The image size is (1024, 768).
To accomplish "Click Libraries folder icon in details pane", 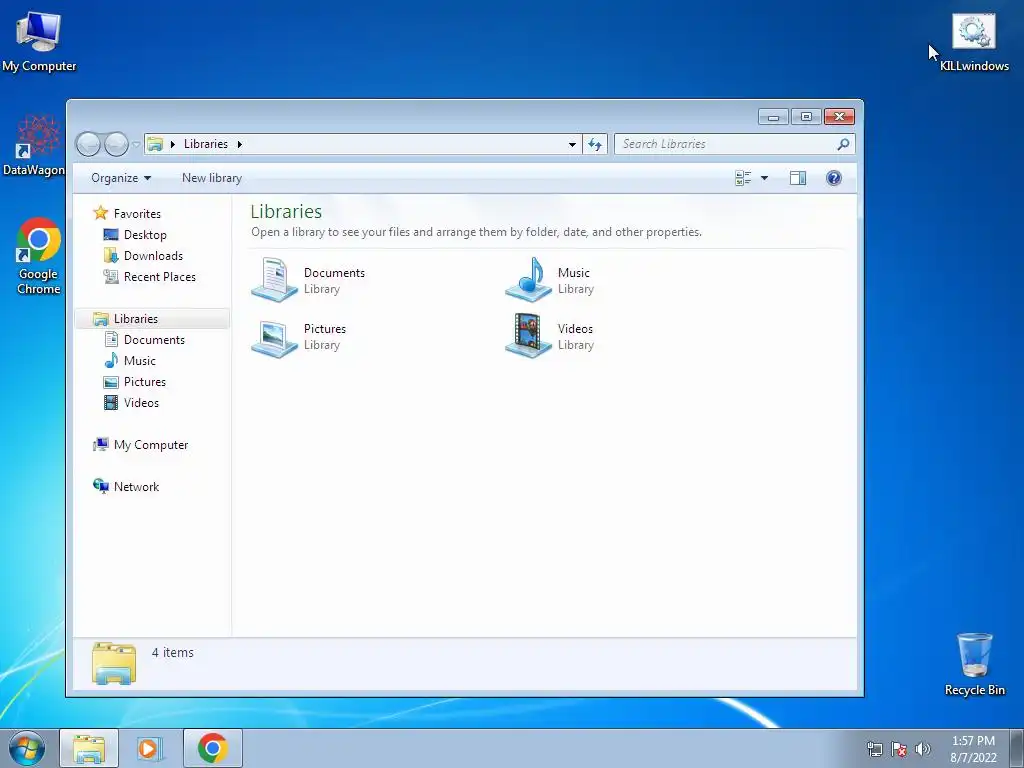I will pyautogui.click(x=114, y=663).
